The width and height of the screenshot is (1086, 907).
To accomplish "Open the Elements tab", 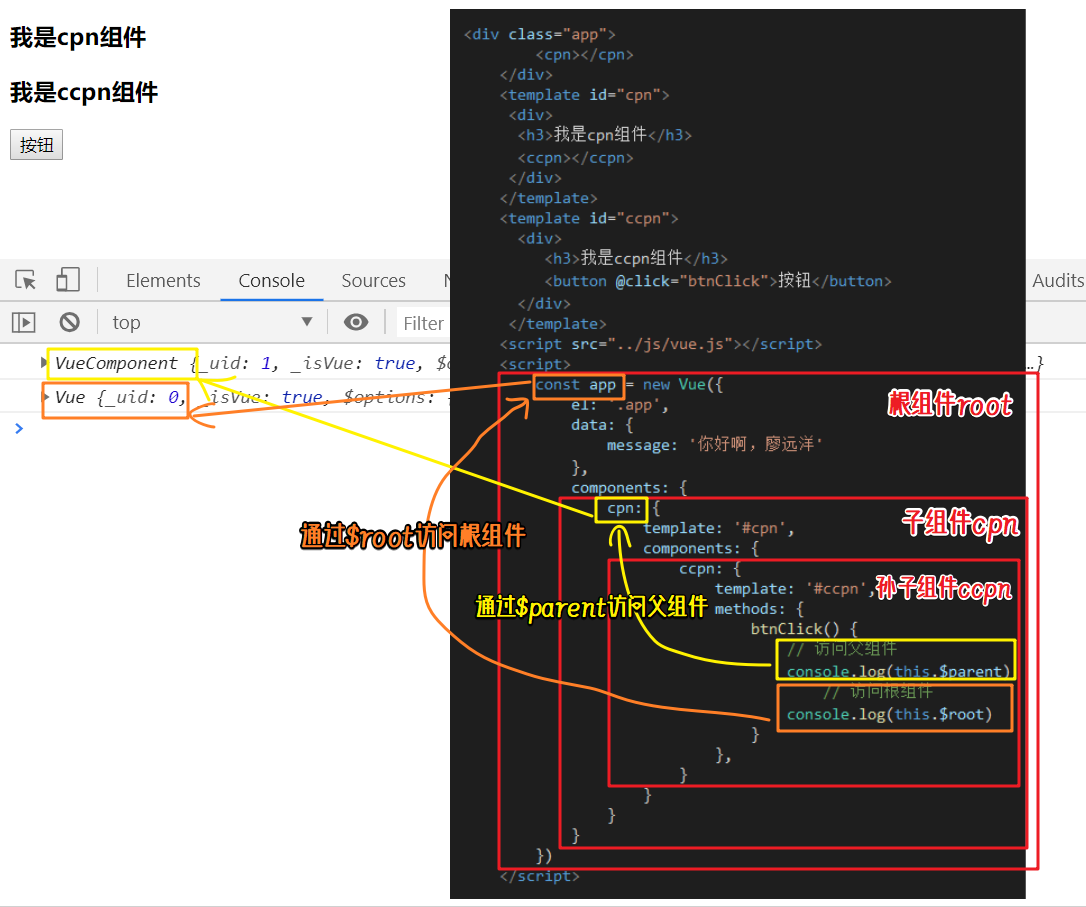I will [163, 280].
